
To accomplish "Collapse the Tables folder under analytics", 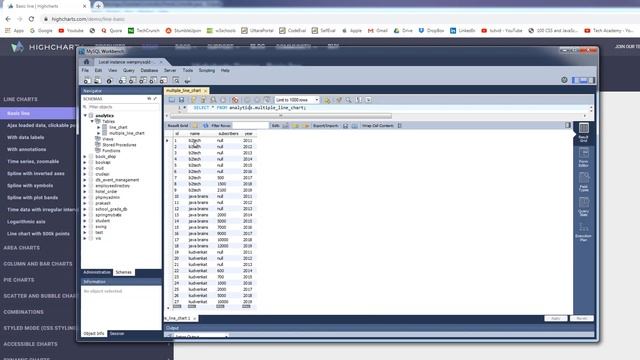I will point(92,121).
